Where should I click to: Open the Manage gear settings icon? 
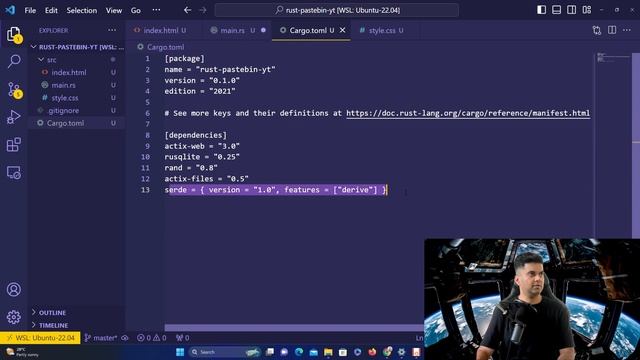(14, 317)
